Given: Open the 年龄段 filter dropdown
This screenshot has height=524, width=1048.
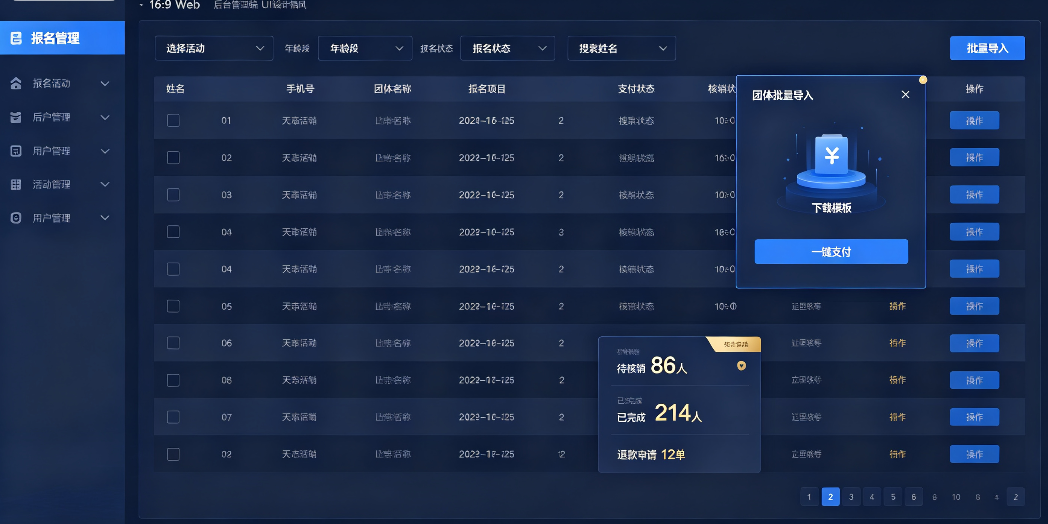Looking at the screenshot, I should 365,48.
